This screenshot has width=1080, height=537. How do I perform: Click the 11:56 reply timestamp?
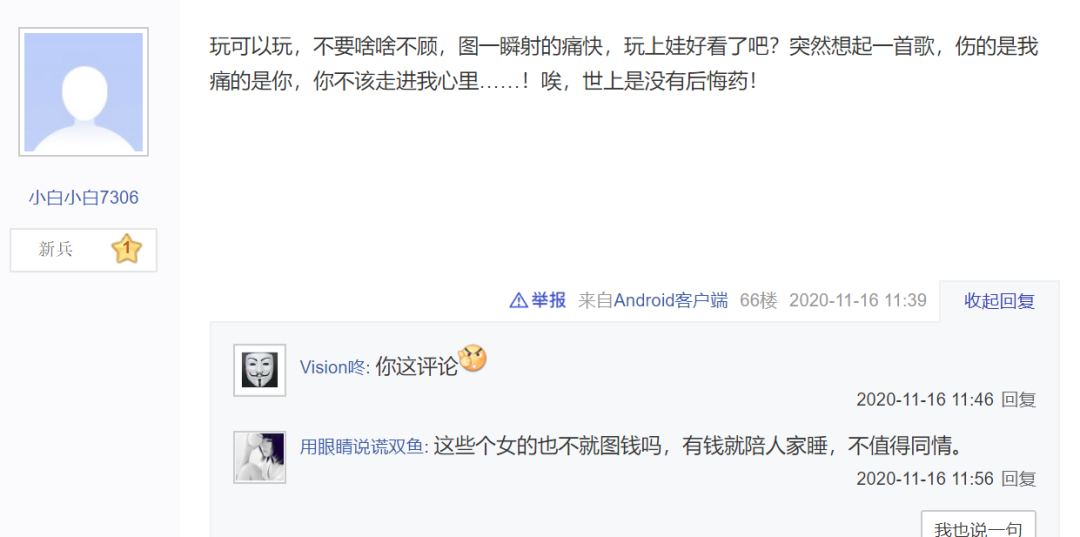tap(925, 479)
